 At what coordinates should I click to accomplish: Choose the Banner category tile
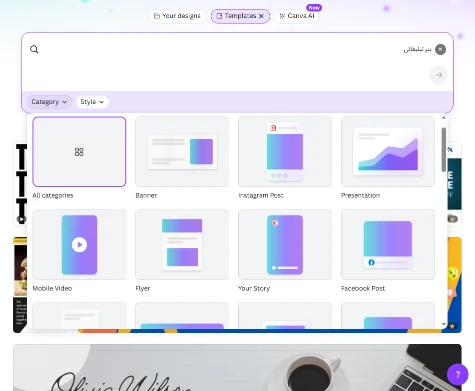(x=182, y=152)
